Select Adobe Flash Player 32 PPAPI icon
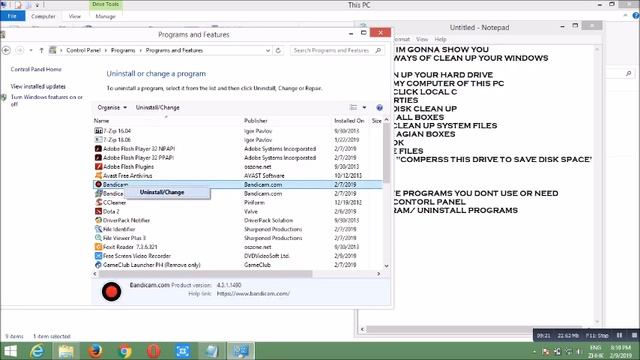The width and height of the screenshot is (640, 360). pos(98,158)
